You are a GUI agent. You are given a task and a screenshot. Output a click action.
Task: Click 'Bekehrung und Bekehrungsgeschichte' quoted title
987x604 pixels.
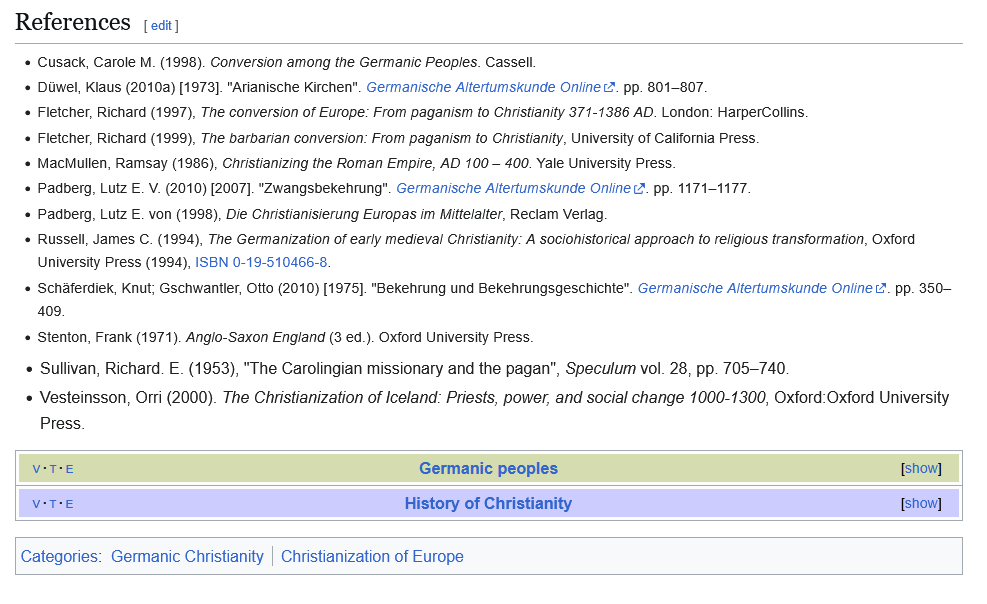[501, 289]
